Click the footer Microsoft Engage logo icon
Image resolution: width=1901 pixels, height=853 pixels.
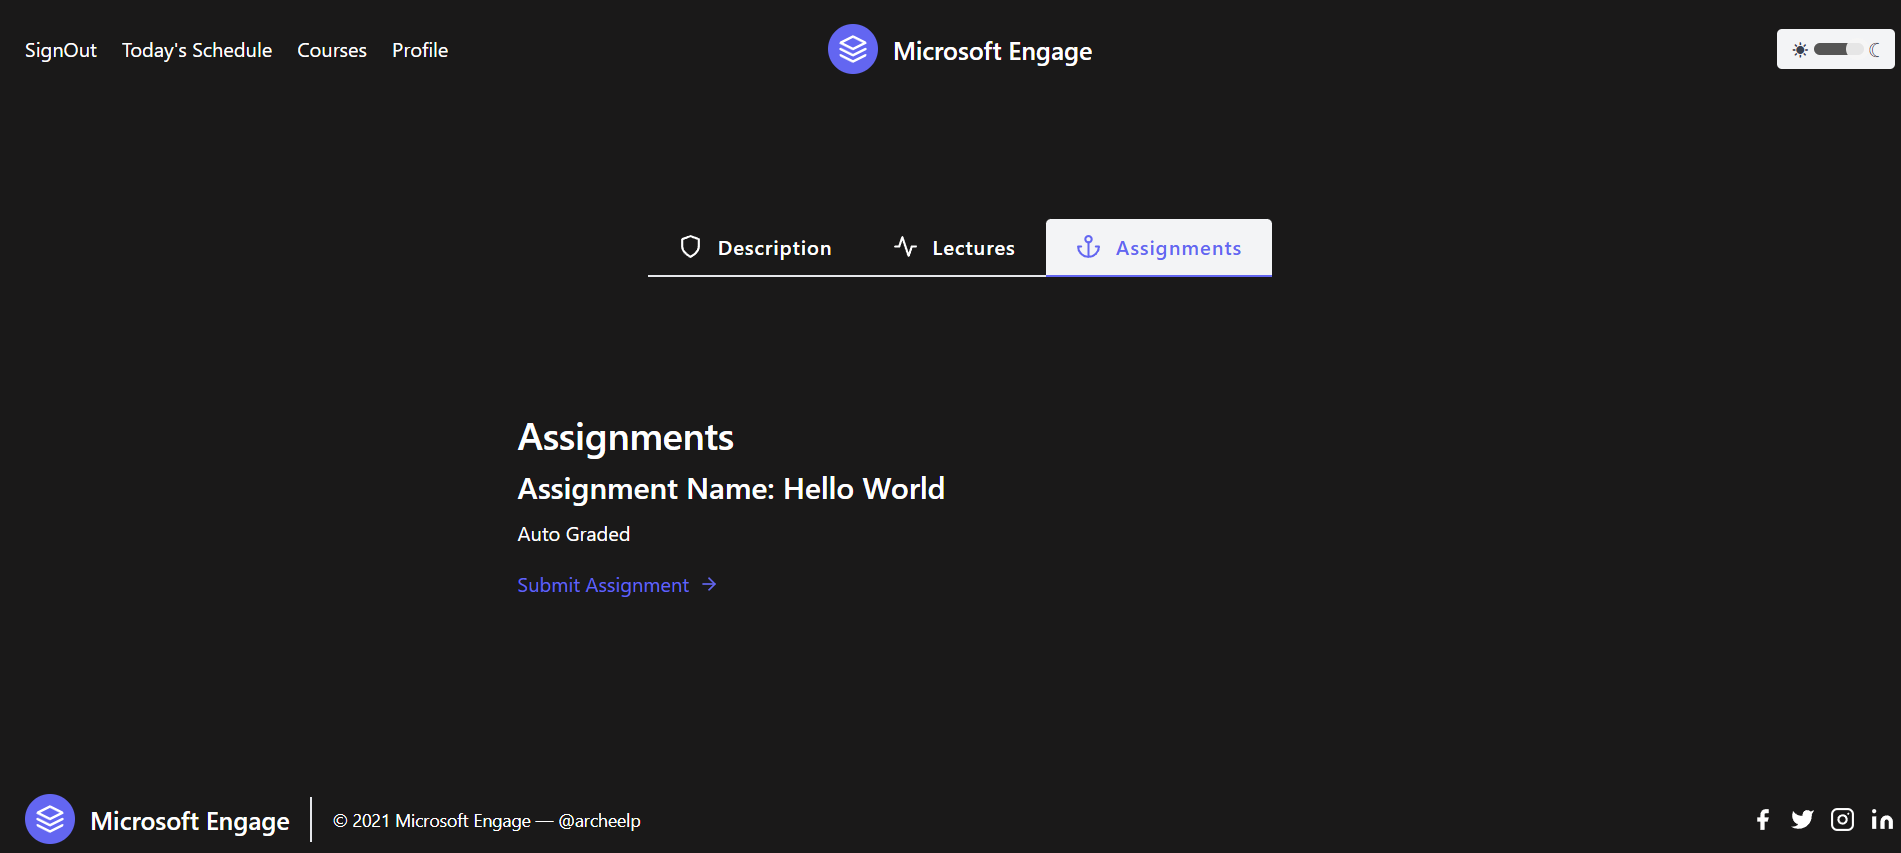click(50, 819)
